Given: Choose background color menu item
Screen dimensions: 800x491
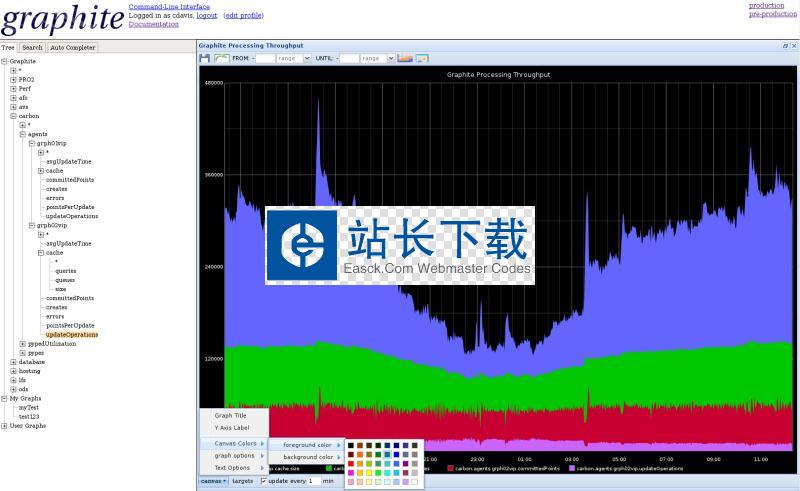Looking at the screenshot, I should click(x=307, y=457).
